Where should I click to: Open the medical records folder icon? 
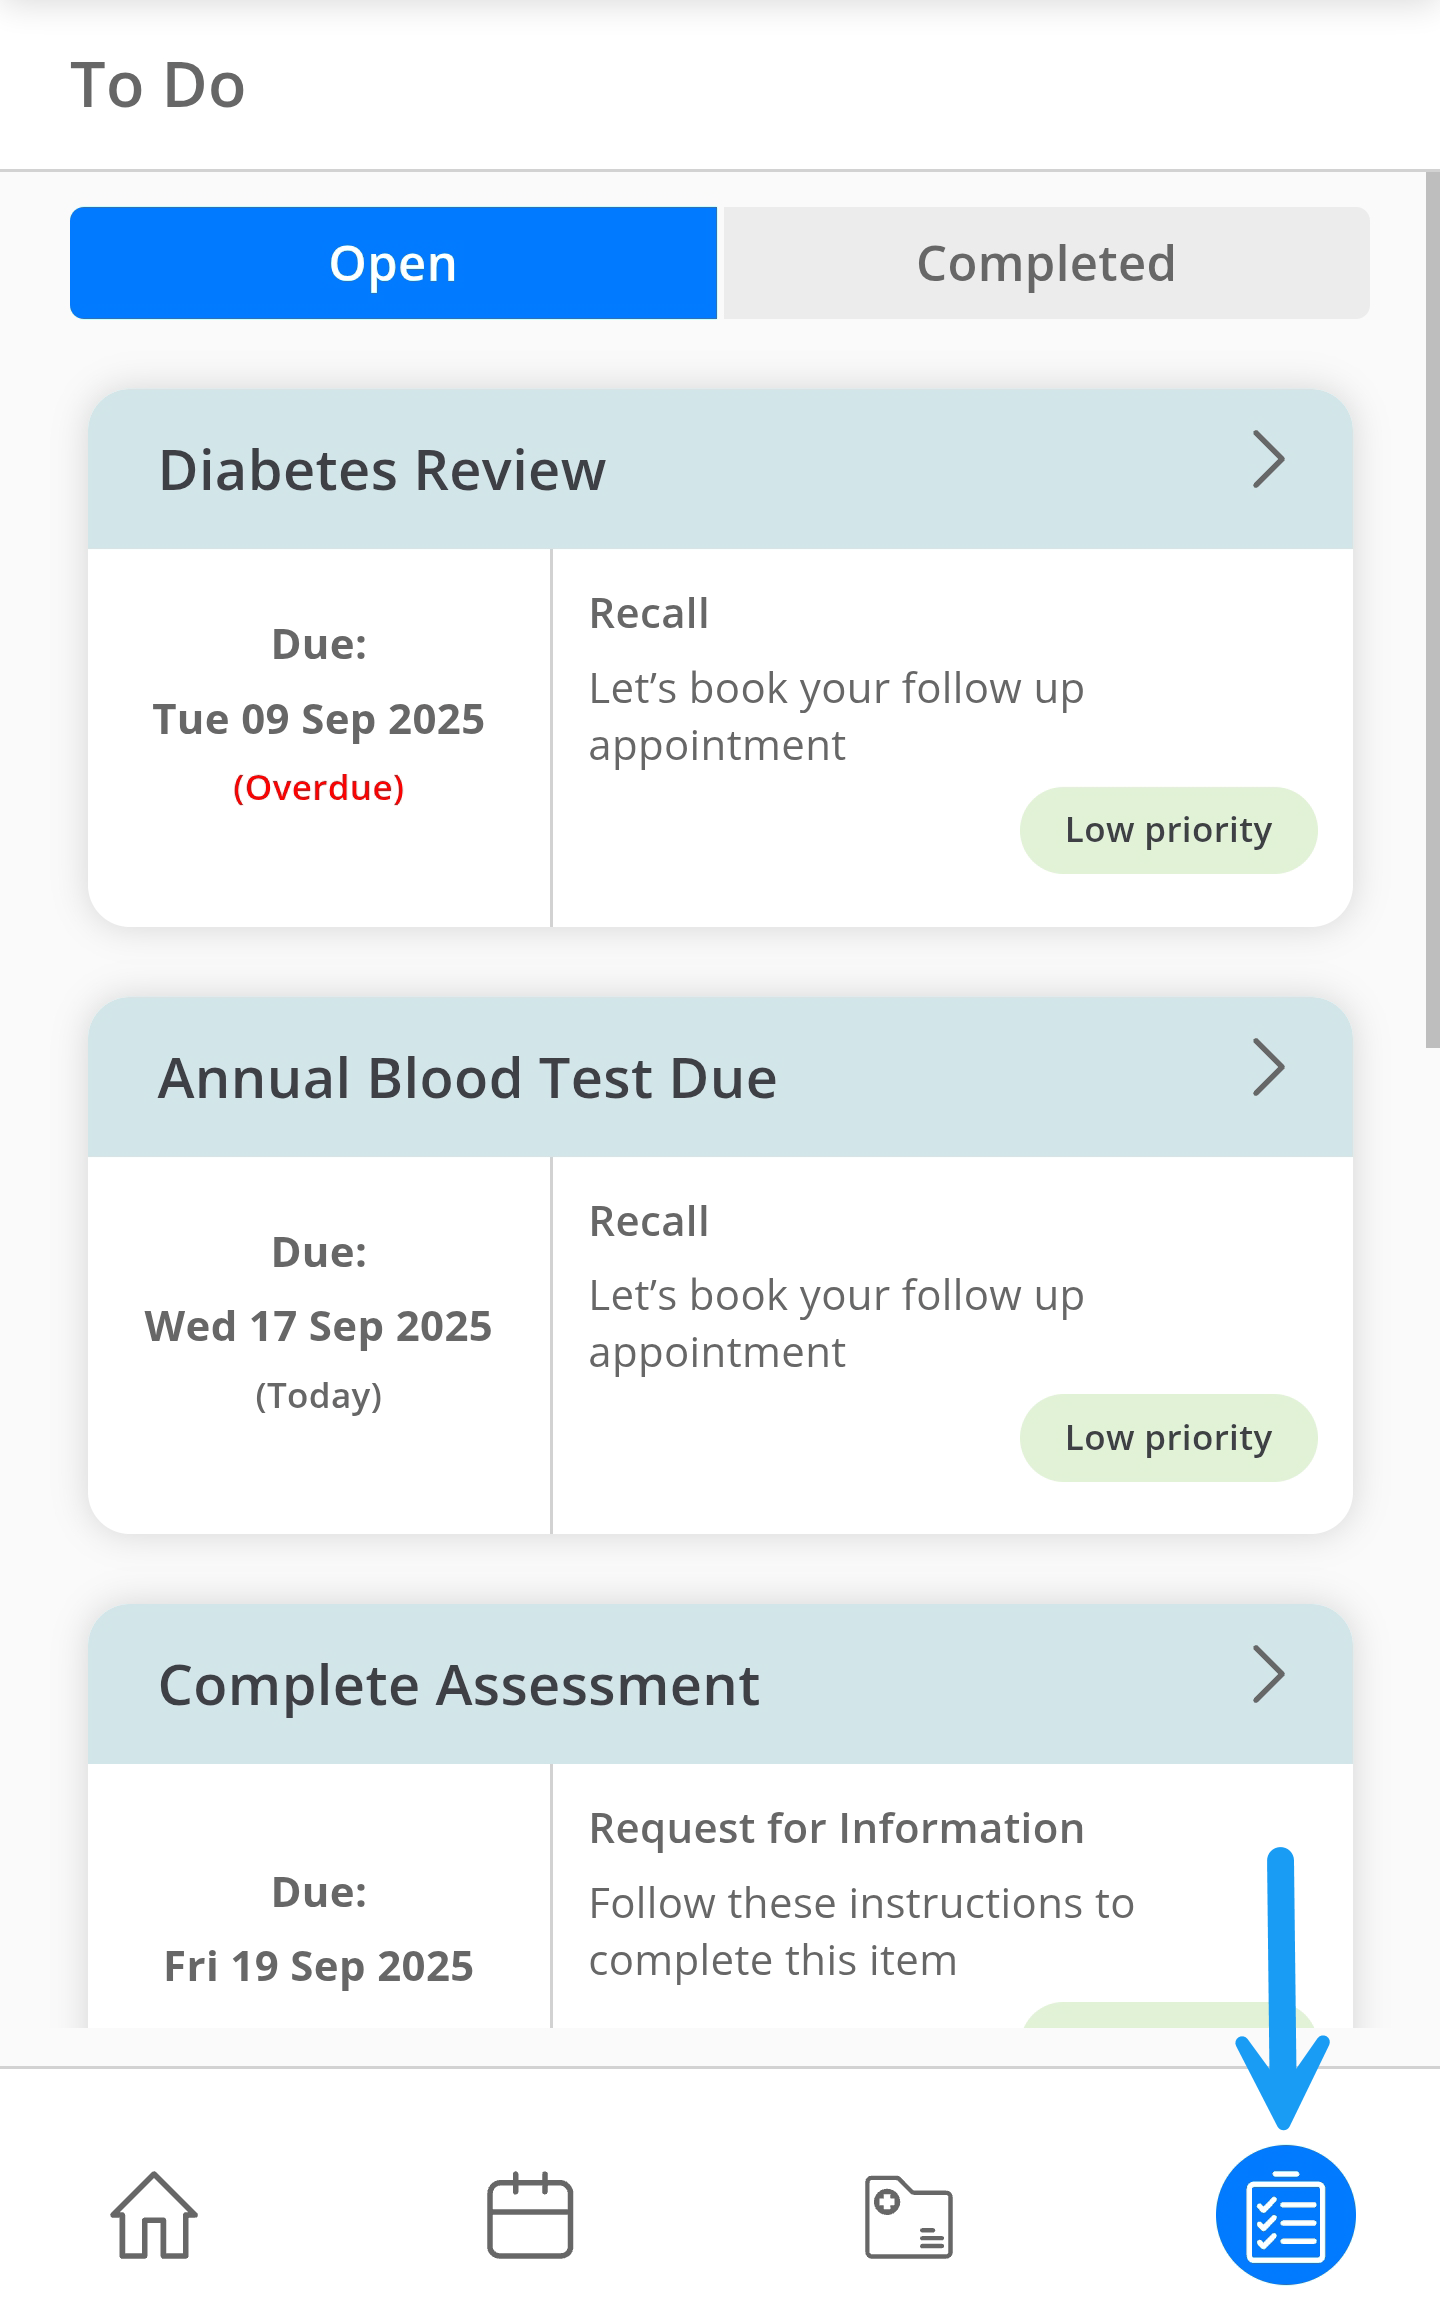(x=908, y=2217)
